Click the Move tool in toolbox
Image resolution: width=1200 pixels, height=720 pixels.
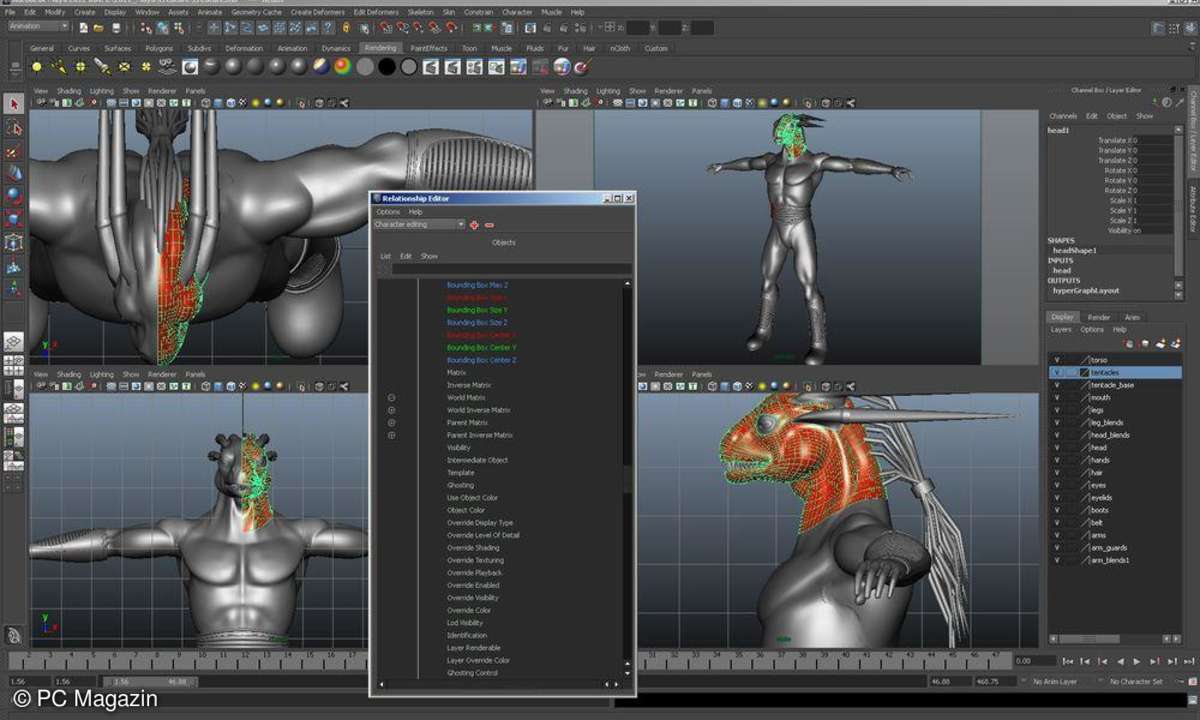coord(13,172)
